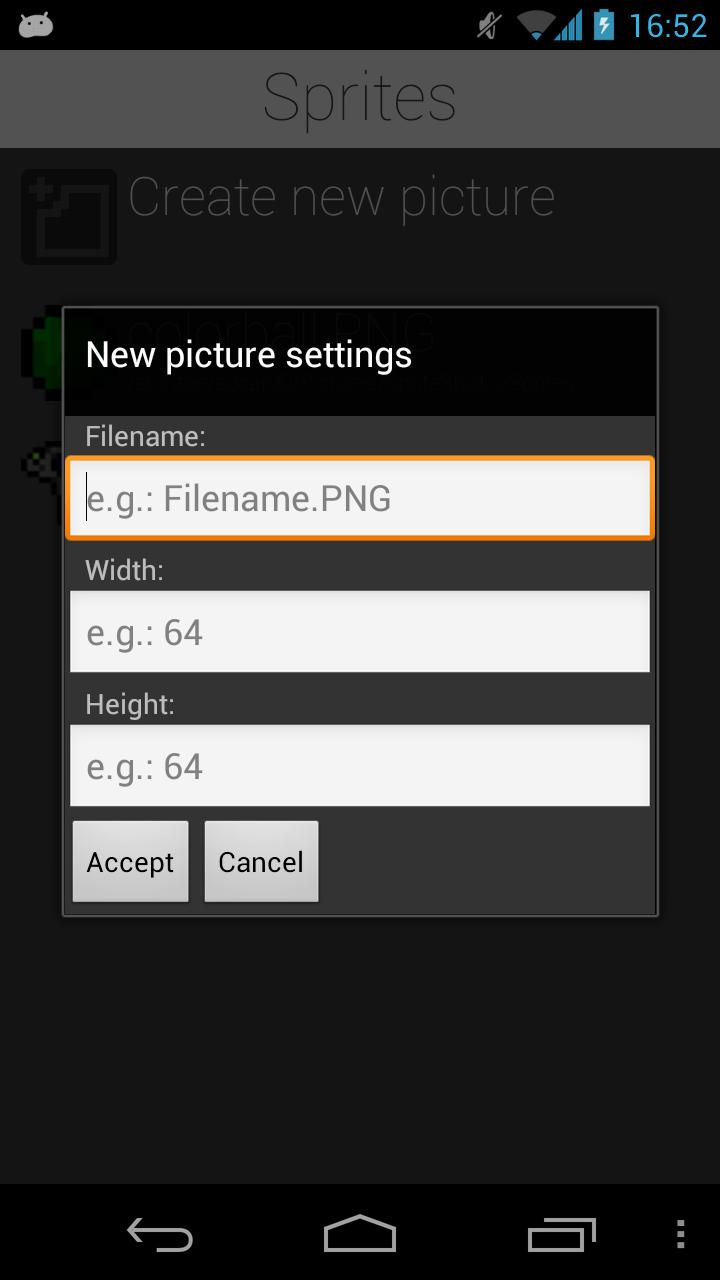
Task: Tap the Create new picture label
Action: coord(342,197)
